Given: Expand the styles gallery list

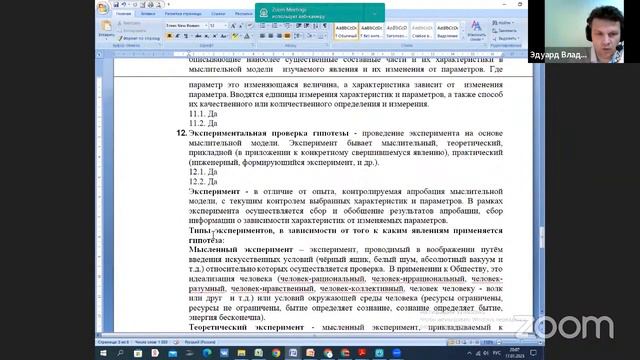Looking at the screenshot, I should pos(463,39).
